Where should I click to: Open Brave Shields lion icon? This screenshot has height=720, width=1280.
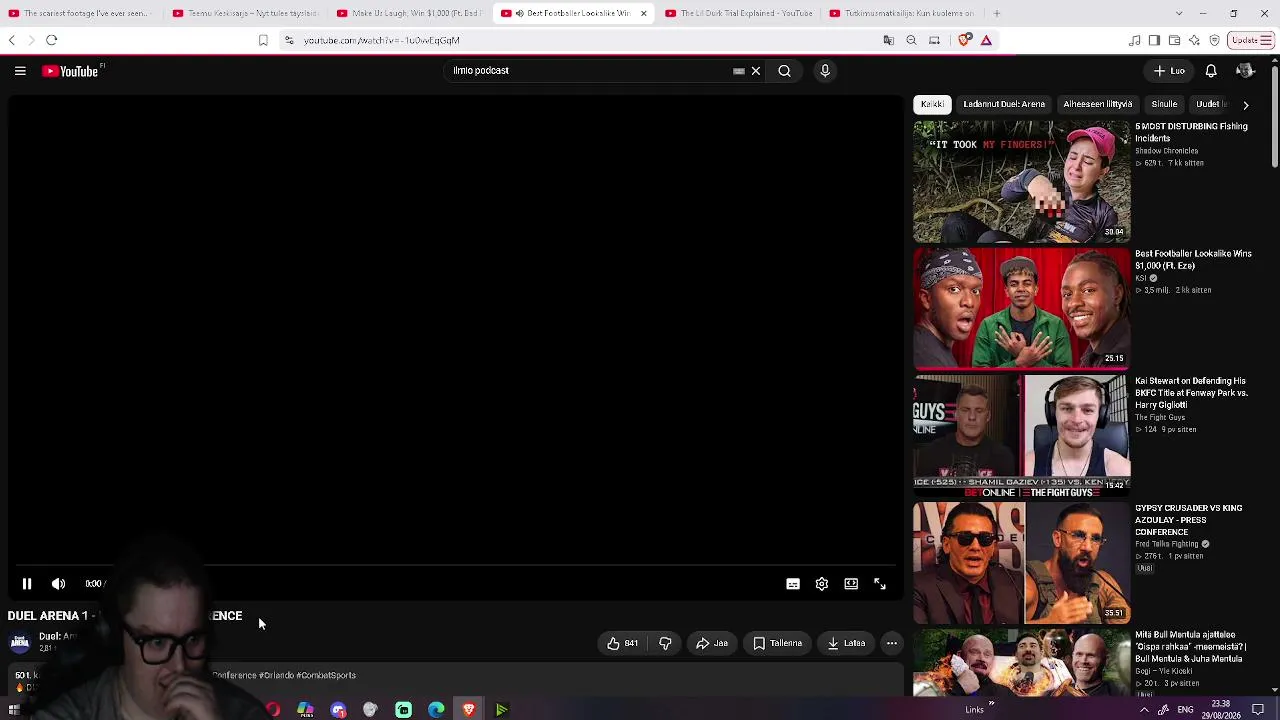(964, 40)
